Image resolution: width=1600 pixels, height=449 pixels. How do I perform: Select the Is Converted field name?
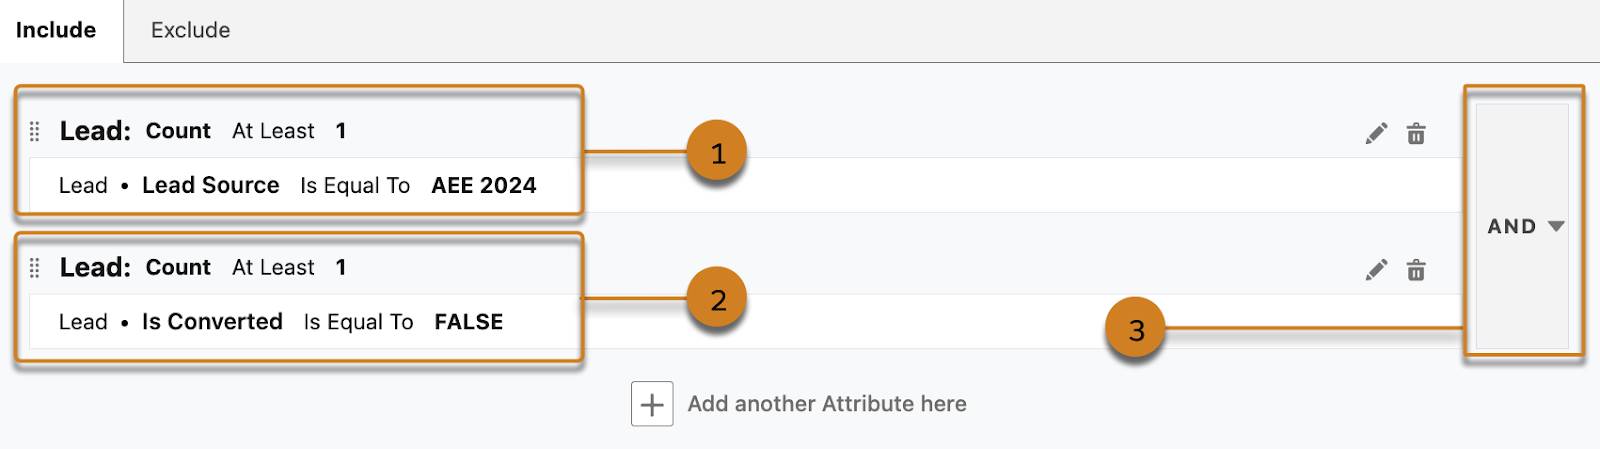[x=212, y=322]
